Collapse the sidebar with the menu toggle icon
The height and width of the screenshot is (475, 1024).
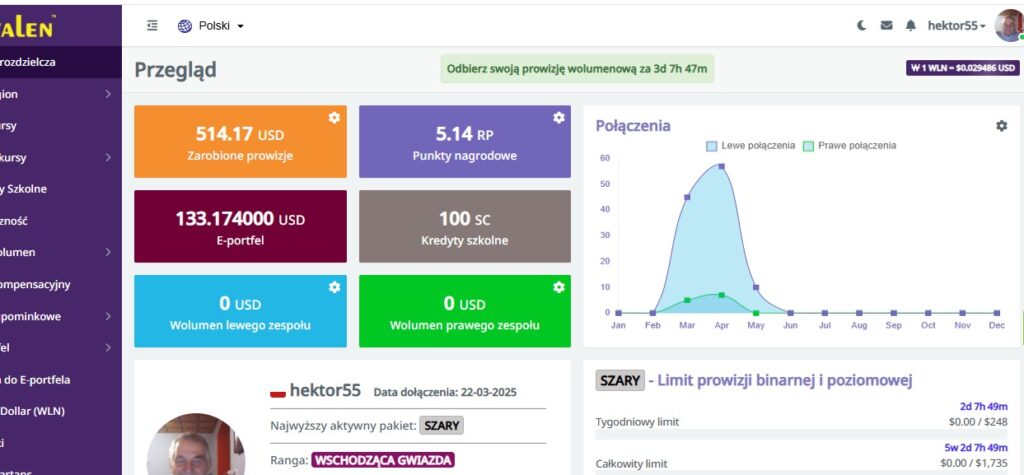tap(152, 26)
